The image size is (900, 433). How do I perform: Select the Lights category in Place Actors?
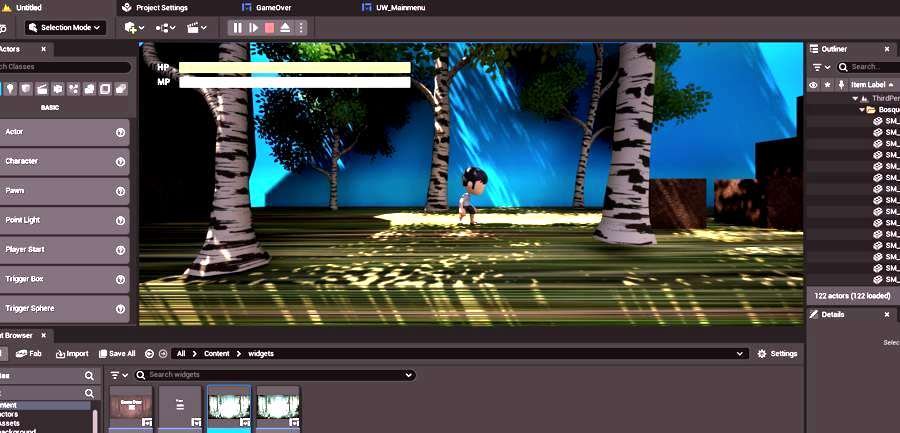[x=10, y=89]
